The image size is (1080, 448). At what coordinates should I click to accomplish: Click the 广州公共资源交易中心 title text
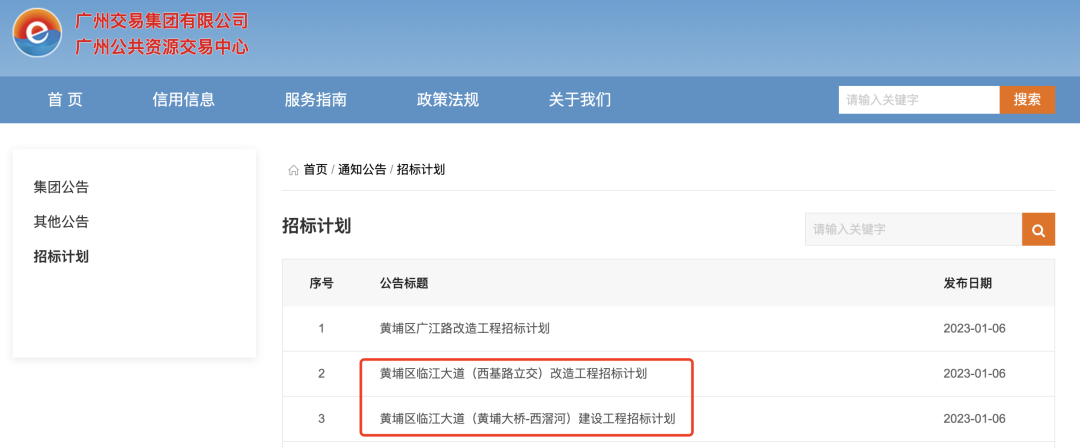click(x=161, y=48)
